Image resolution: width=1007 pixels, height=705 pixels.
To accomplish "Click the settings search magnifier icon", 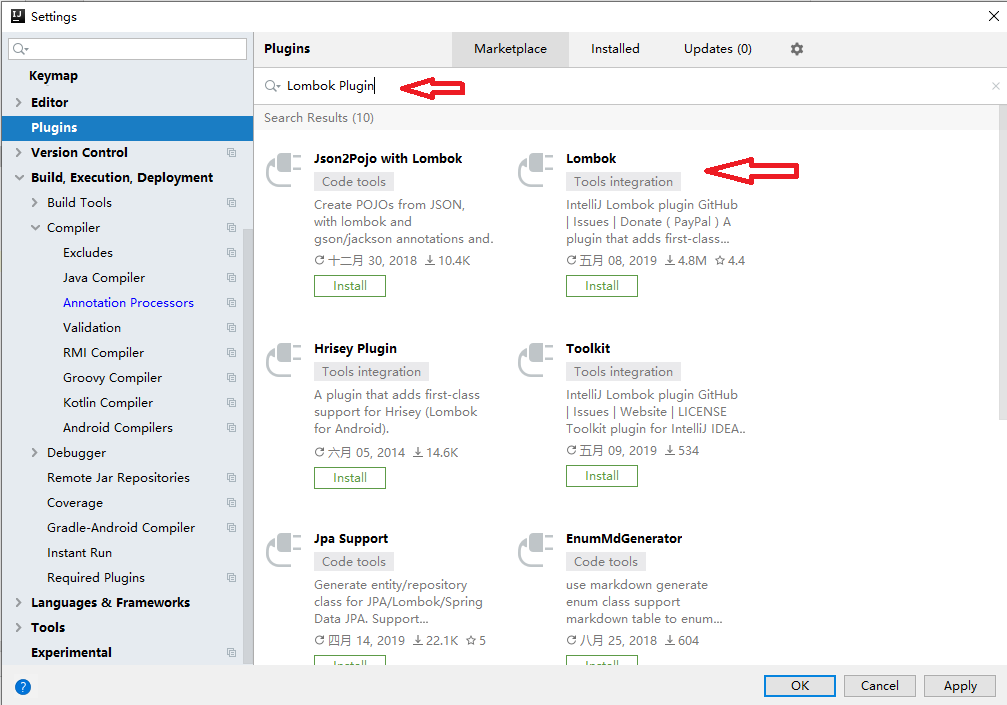I will (x=21, y=49).
